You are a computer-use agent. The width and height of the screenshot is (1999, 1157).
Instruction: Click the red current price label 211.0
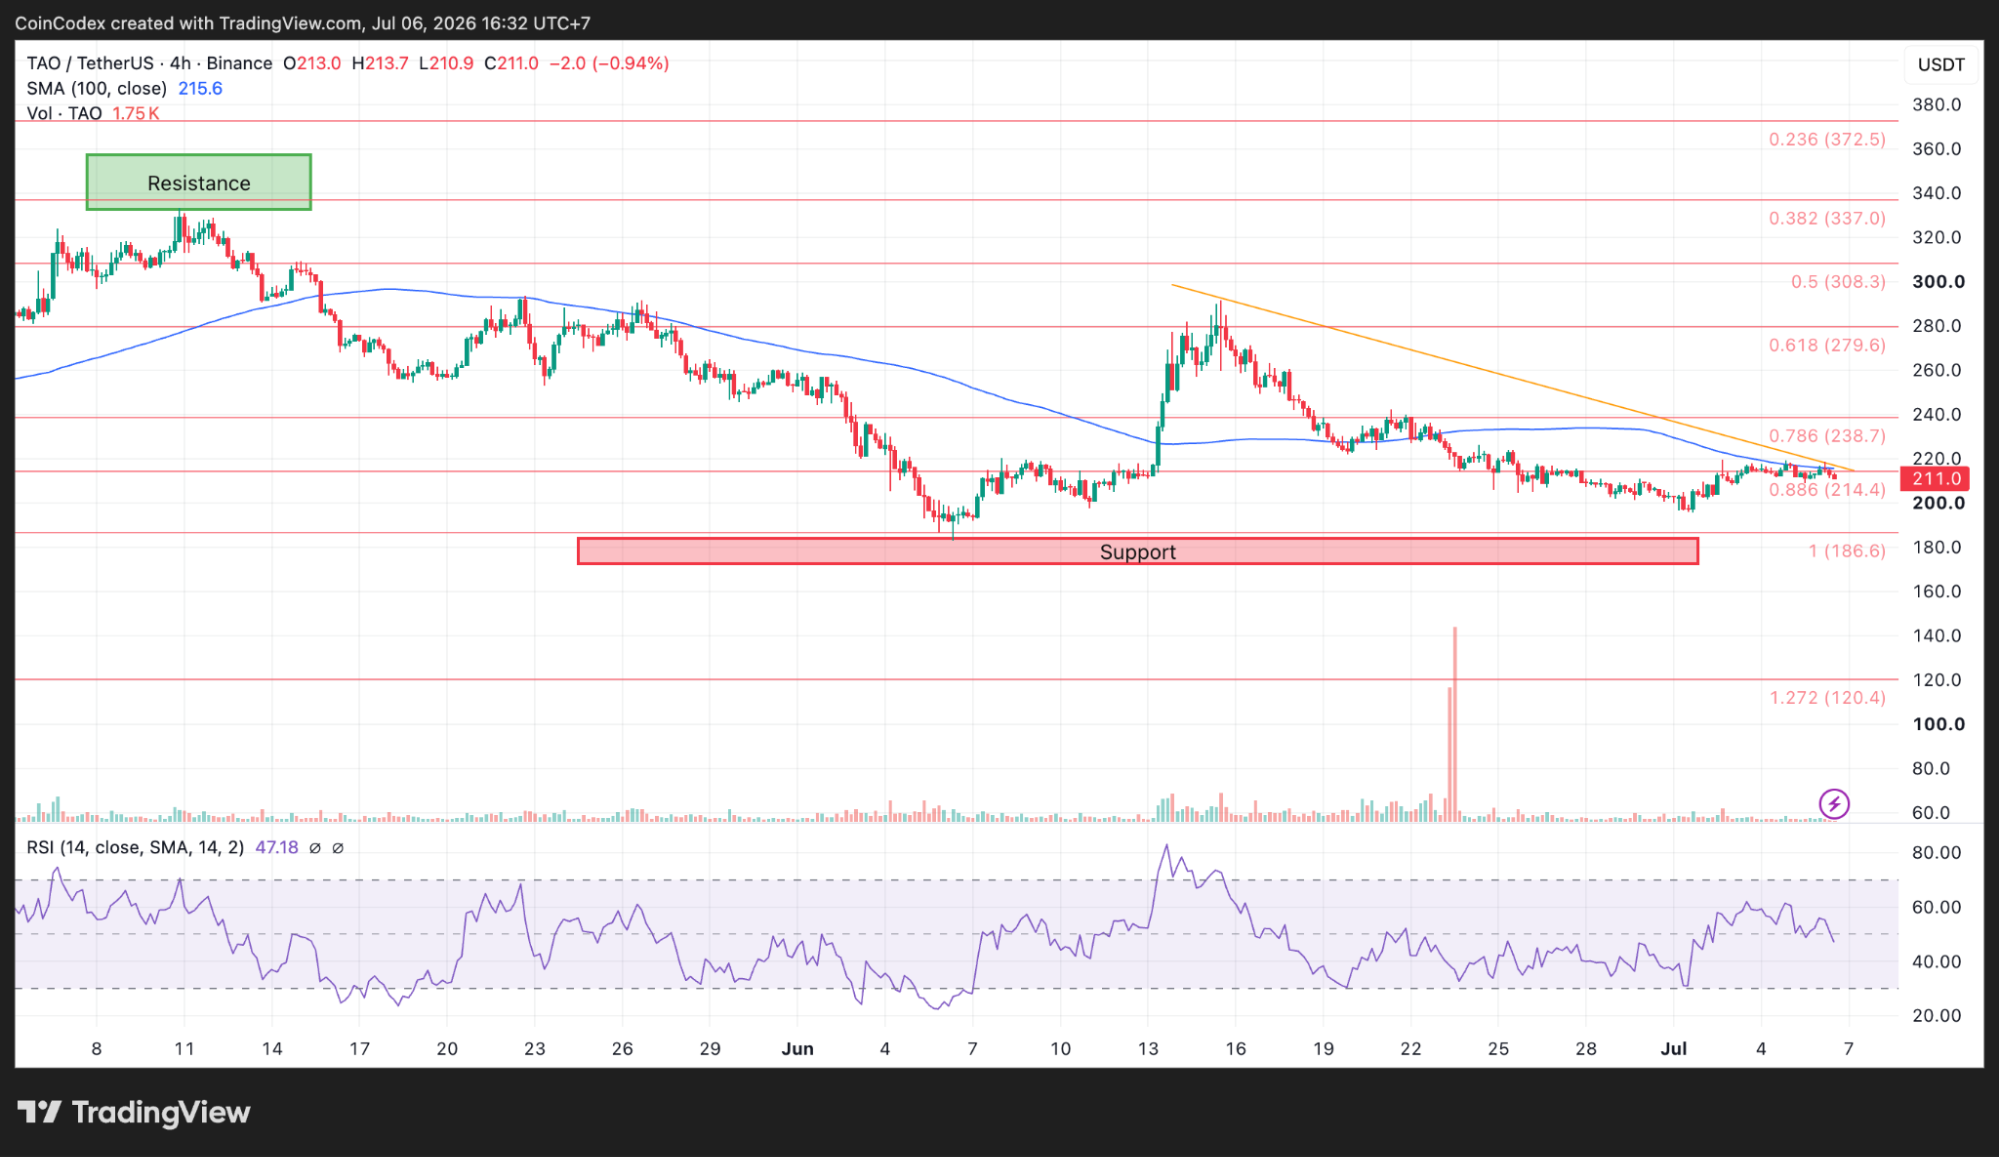(1935, 479)
